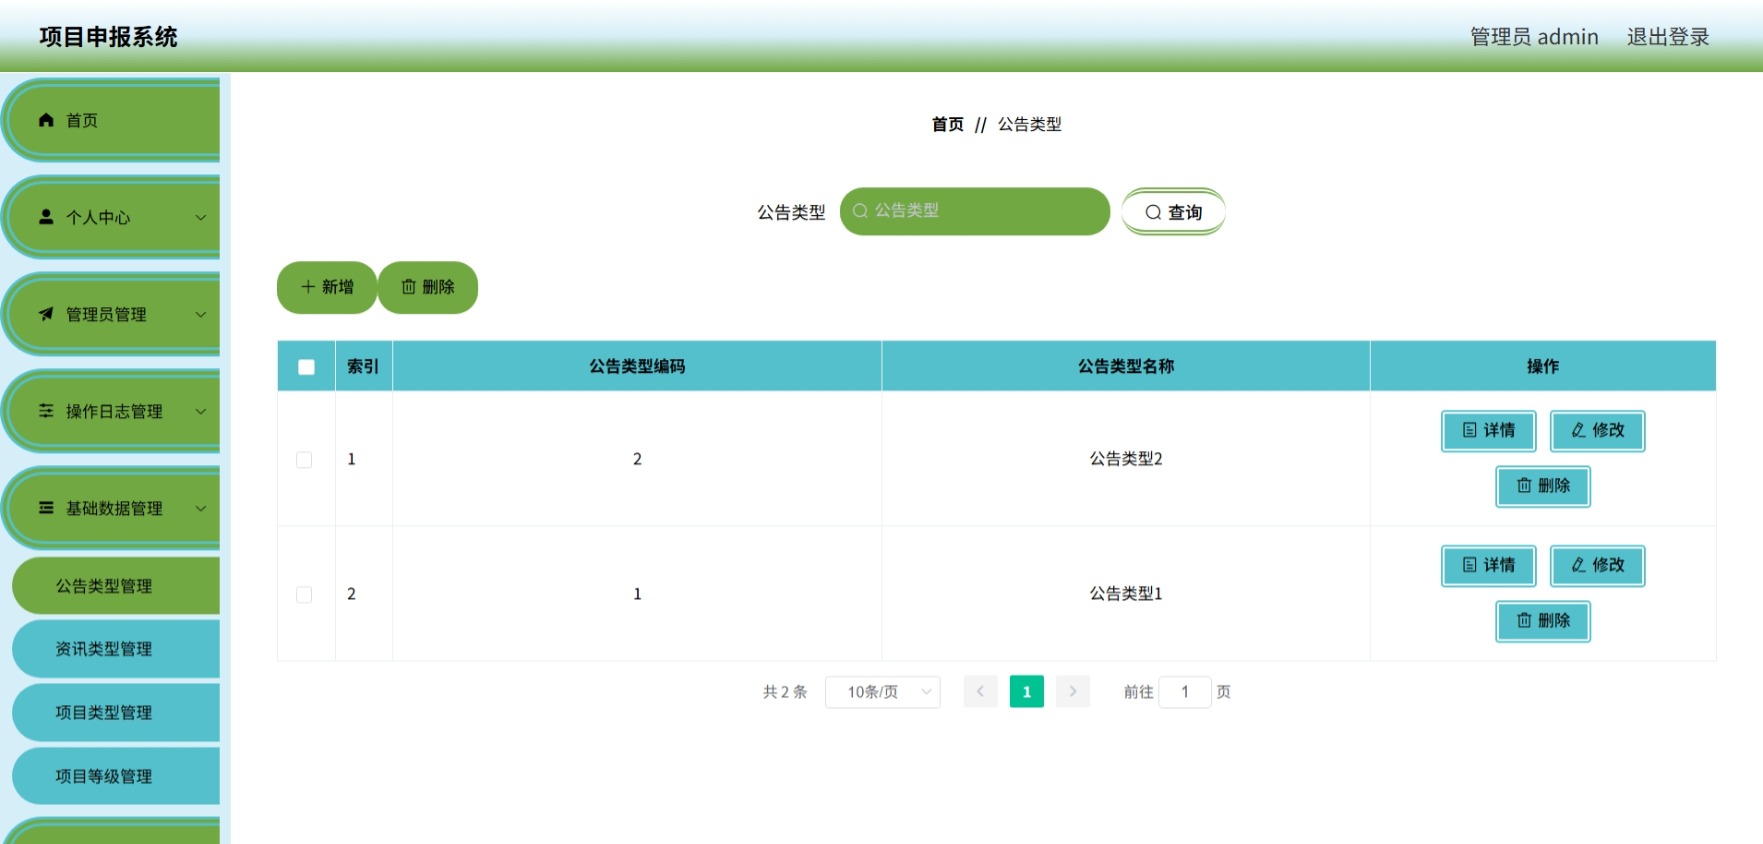Click the document icon in 公告类型1 详情 button
This screenshot has height=844, width=1763.
(x=1470, y=565)
